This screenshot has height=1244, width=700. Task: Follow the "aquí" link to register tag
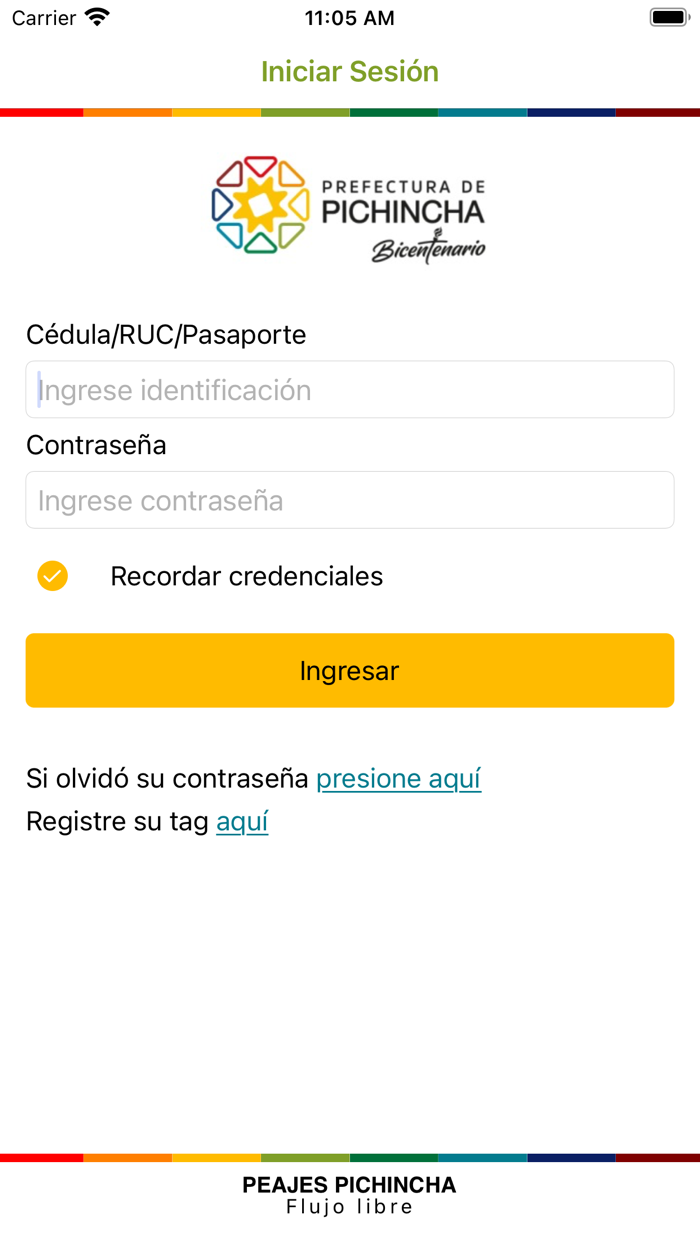242,822
